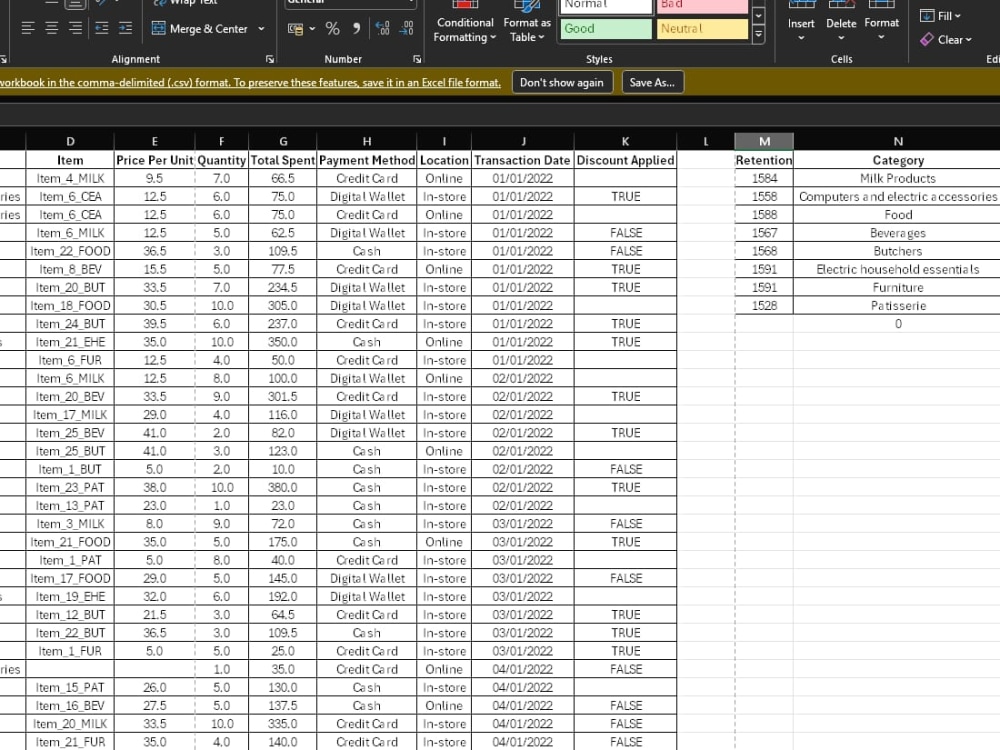Select cell with Total Spent 234.5

283,288
